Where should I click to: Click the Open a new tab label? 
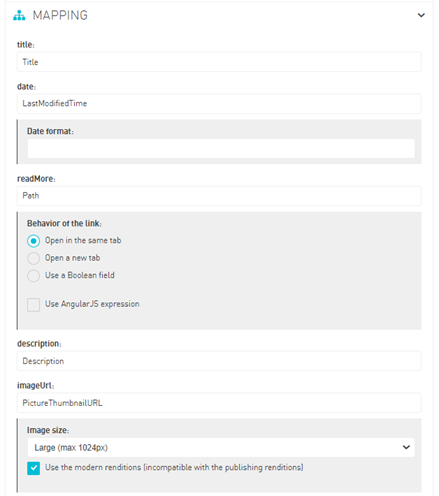pos(72,258)
